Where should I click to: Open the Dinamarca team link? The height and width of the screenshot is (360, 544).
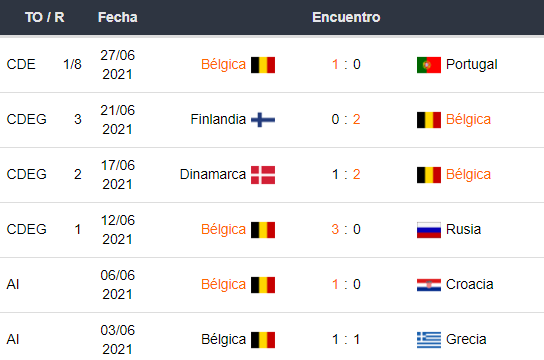pos(213,174)
